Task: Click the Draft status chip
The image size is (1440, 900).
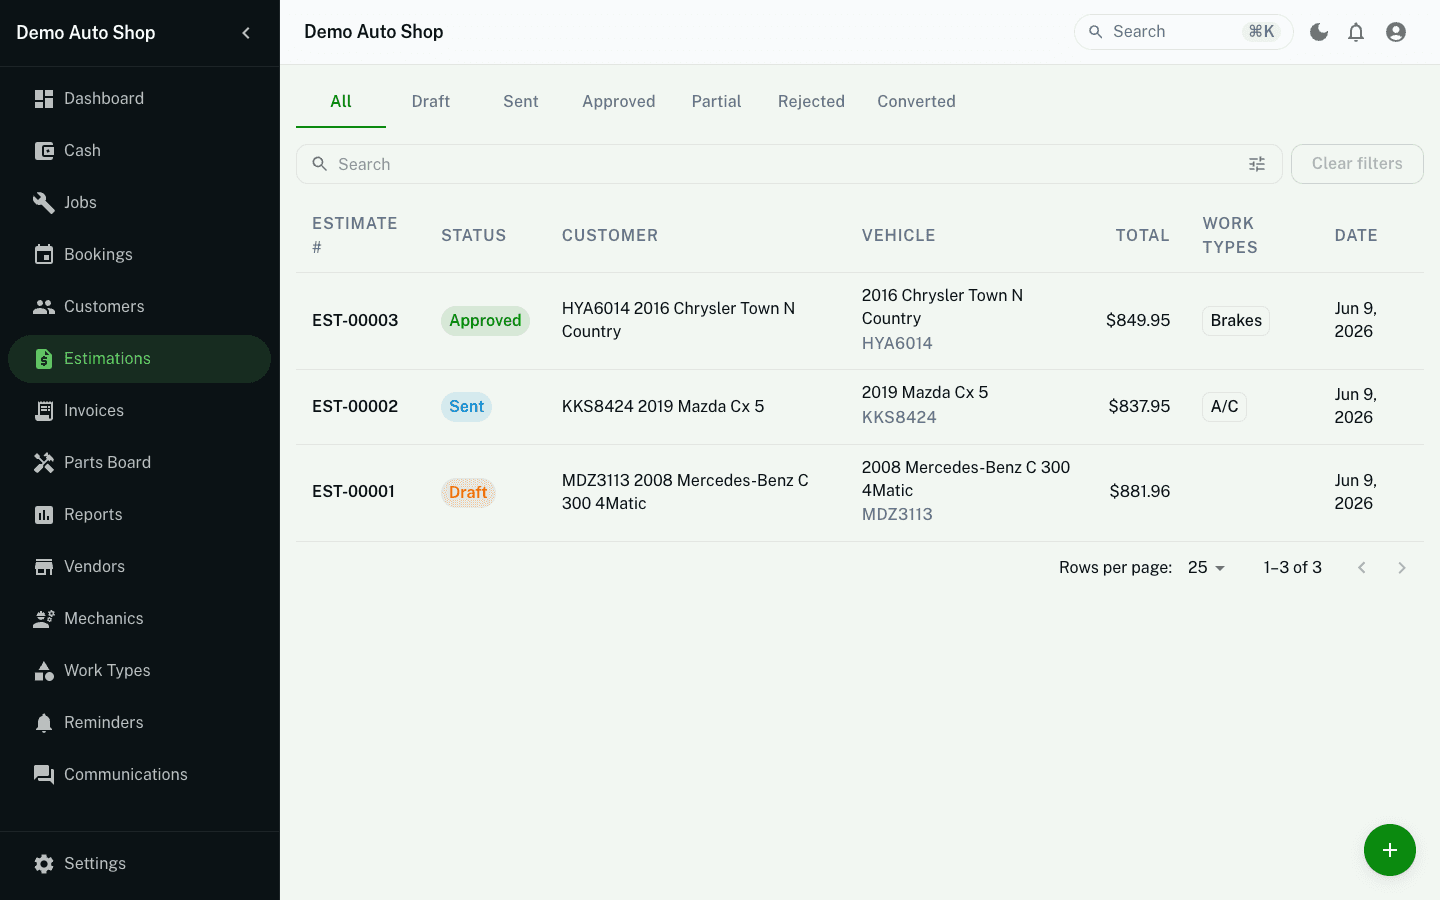Action: (x=468, y=492)
